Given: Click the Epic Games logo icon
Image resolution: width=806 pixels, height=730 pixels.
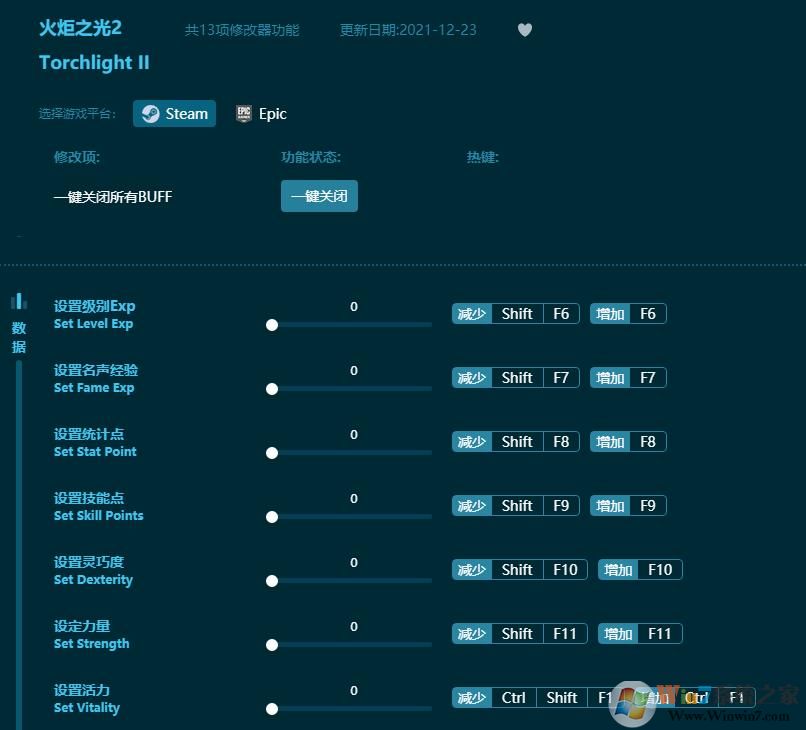Looking at the screenshot, I should click(244, 114).
